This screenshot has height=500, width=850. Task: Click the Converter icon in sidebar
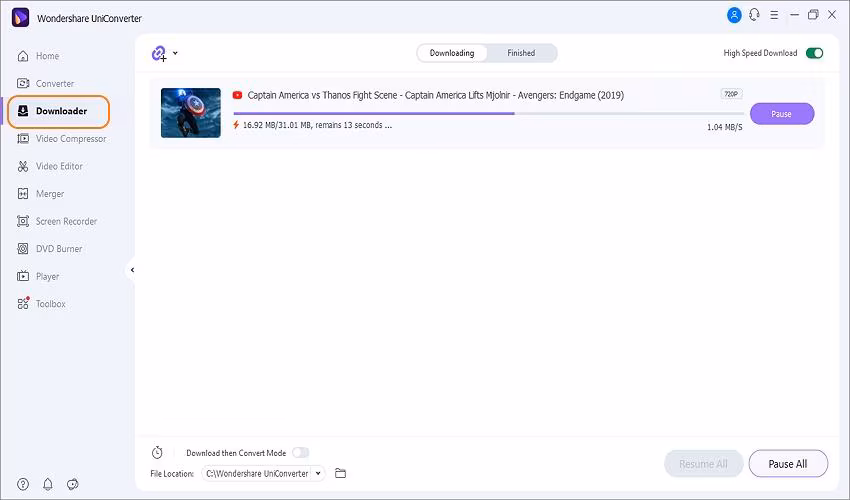(23, 84)
